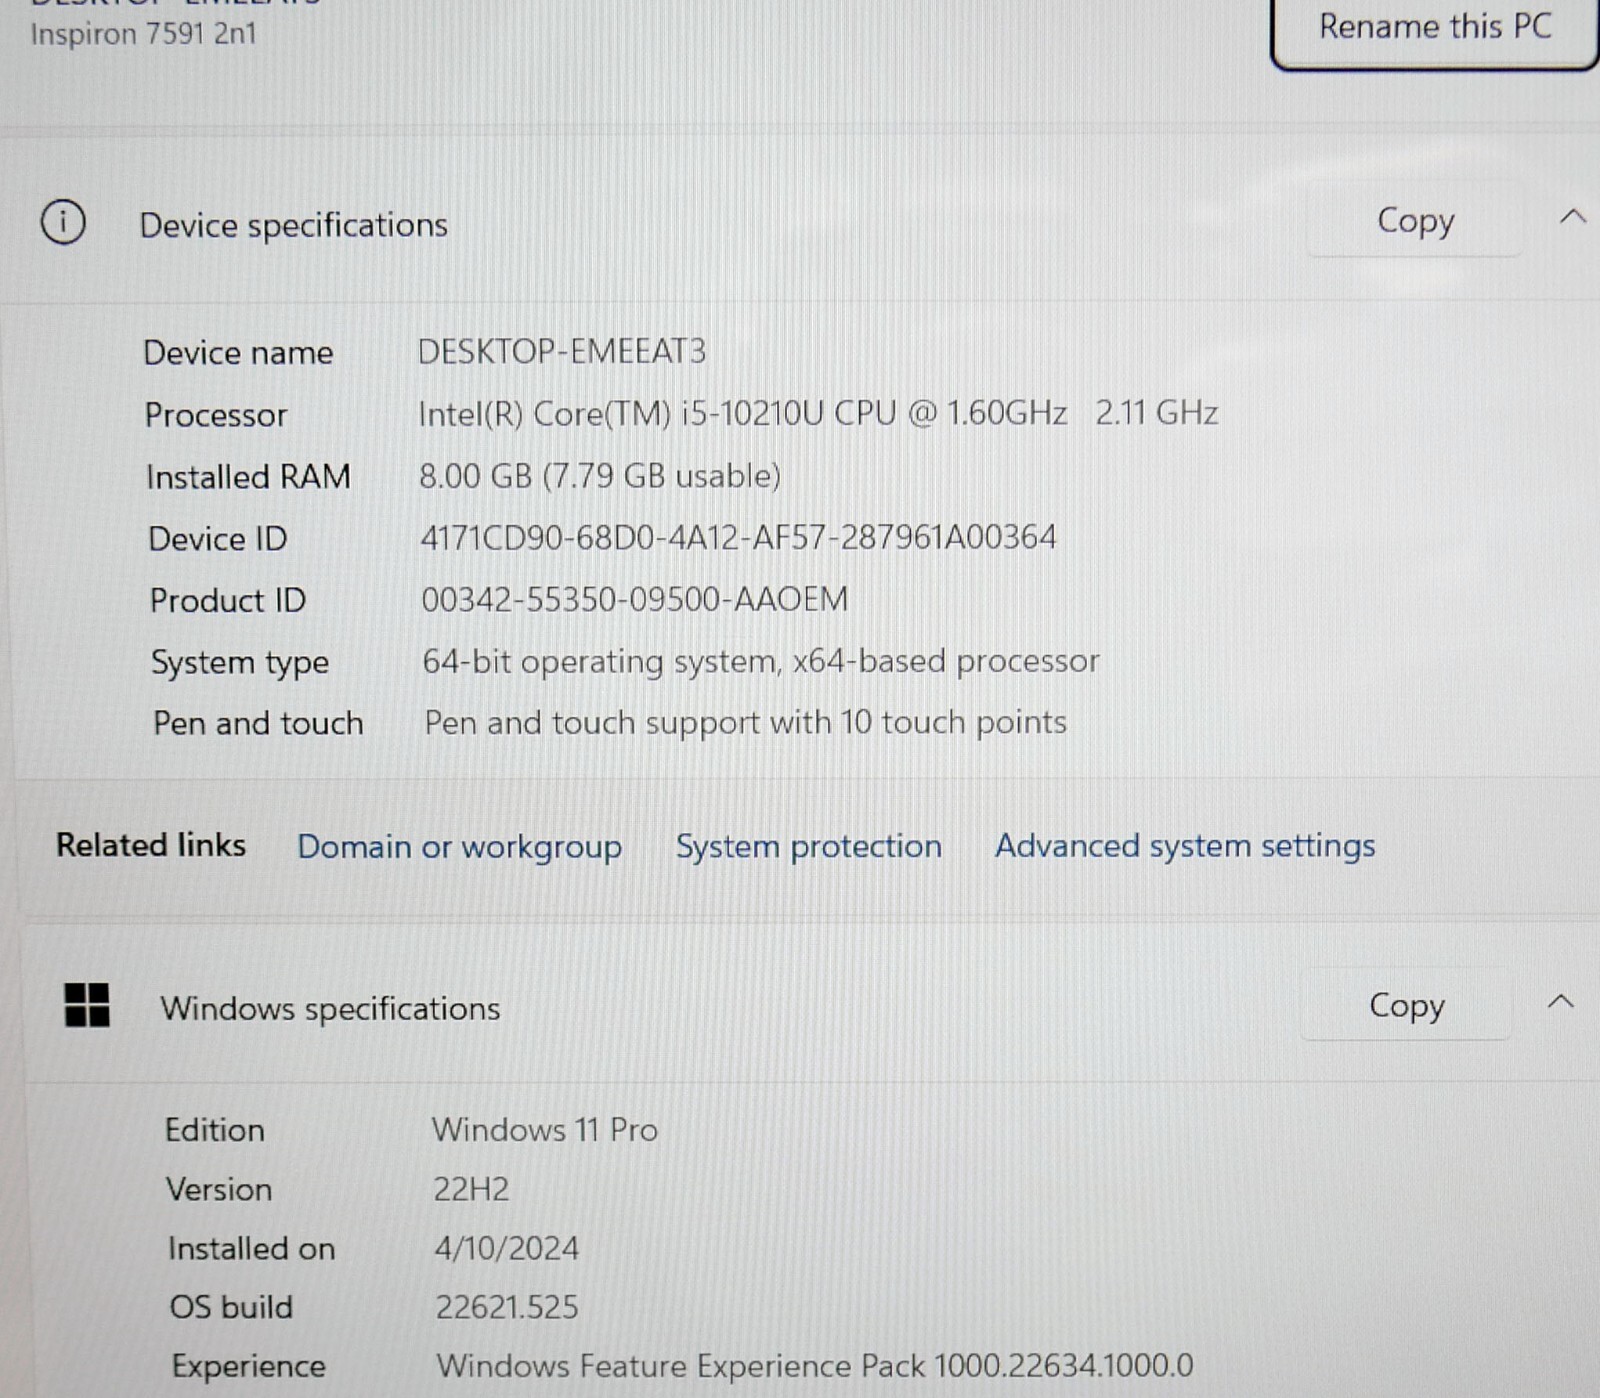
Task: Click the Windows 11 Pro edition value
Action: click(545, 1129)
